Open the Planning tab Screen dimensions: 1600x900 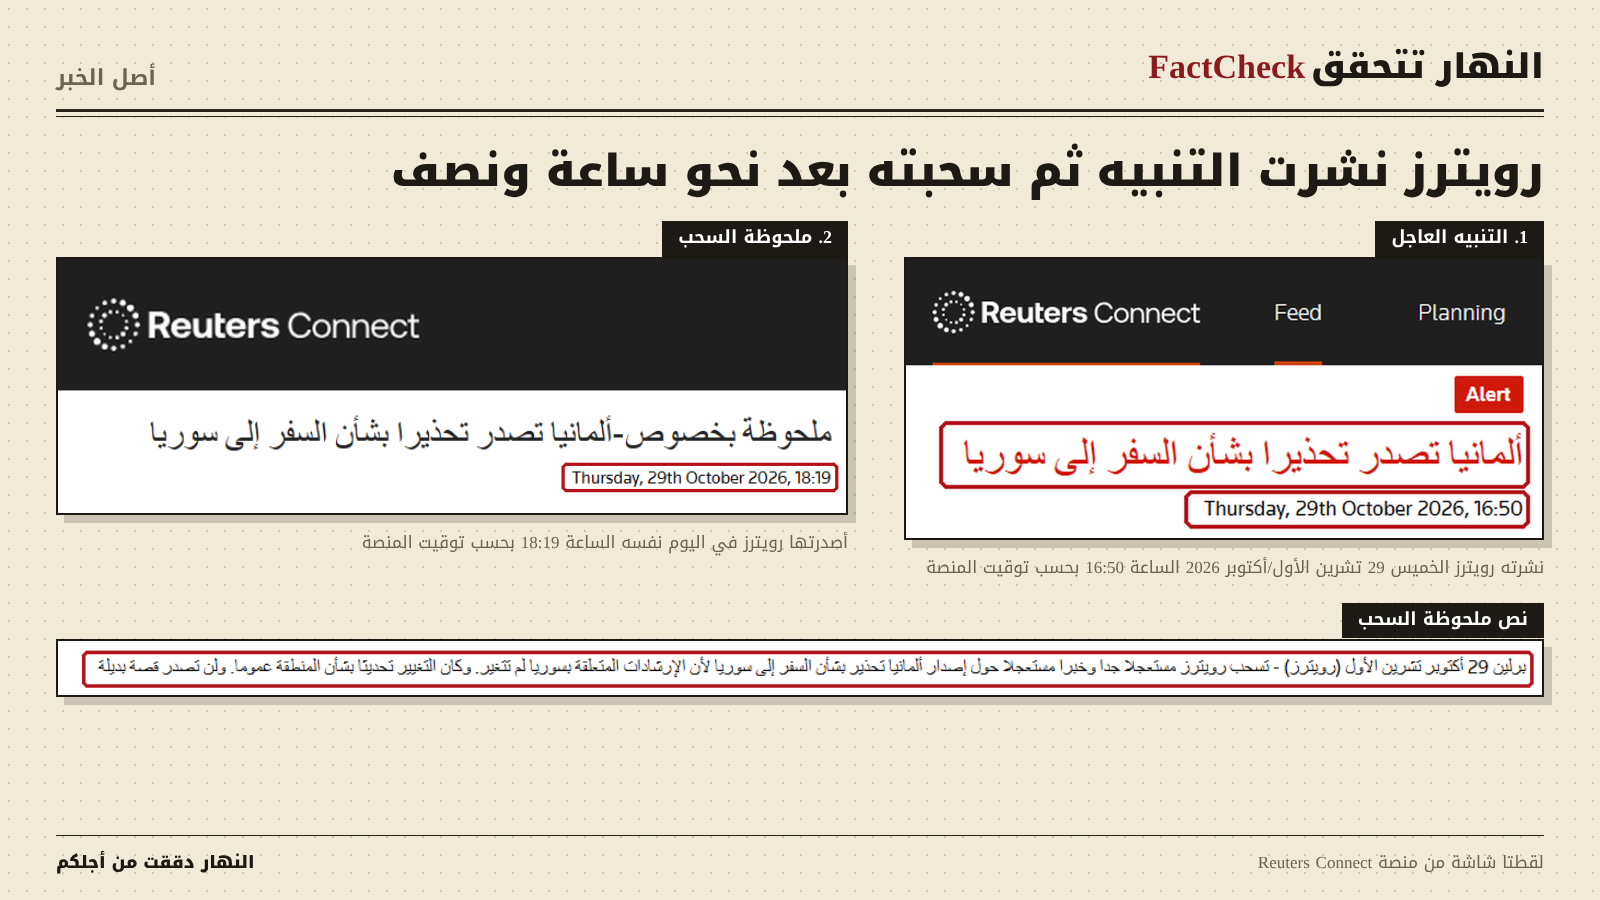(1461, 313)
